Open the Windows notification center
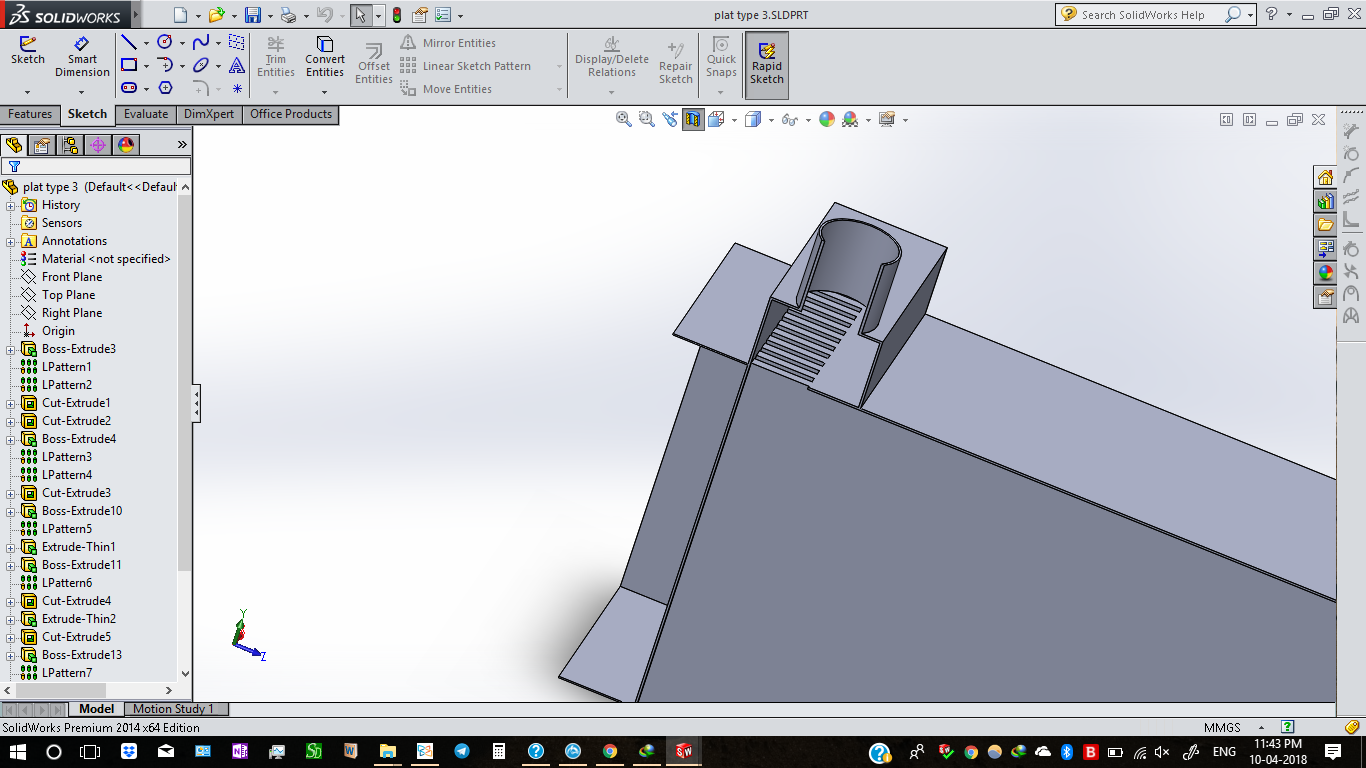The image size is (1366, 768). 1333,751
